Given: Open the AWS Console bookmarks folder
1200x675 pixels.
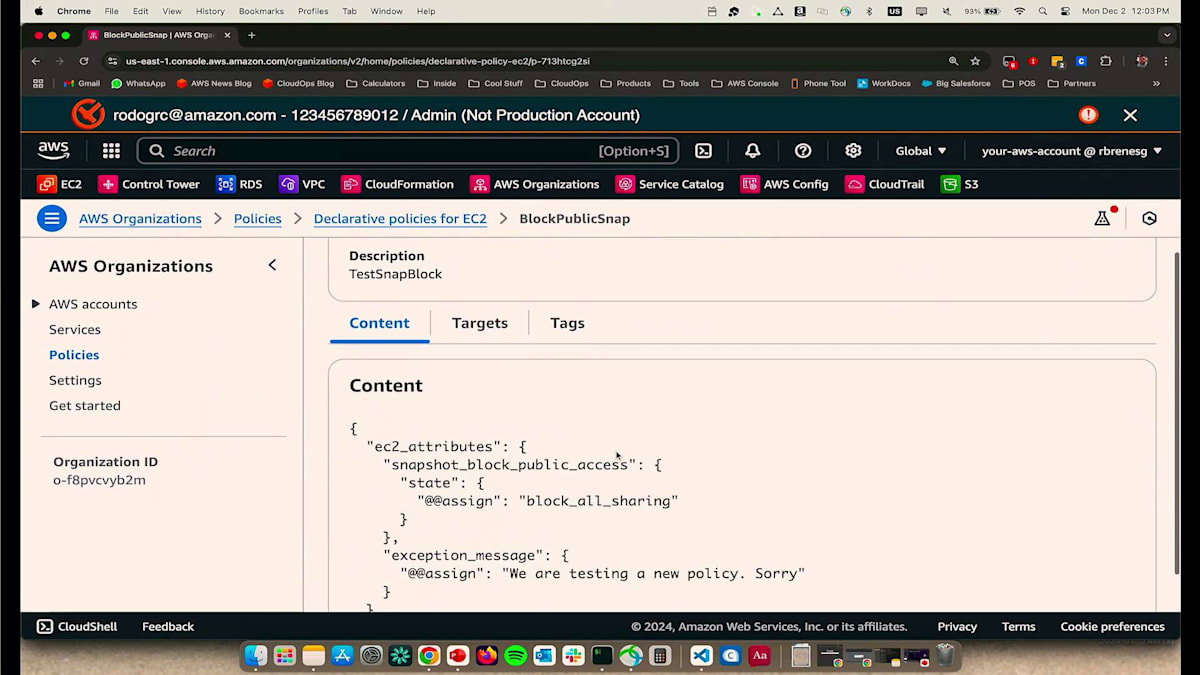Looking at the screenshot, I should [745, 84].
